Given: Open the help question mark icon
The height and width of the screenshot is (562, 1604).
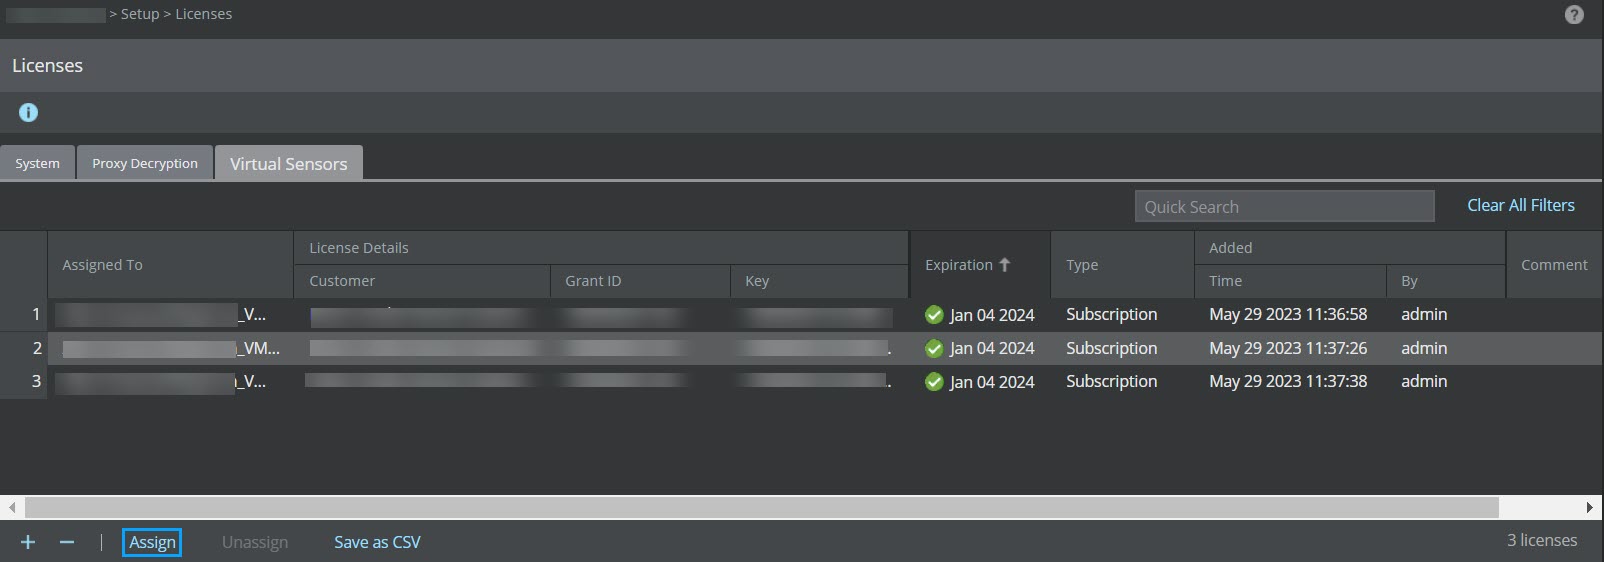Looking at the screenshot, I should click(x=1574, y=15).
